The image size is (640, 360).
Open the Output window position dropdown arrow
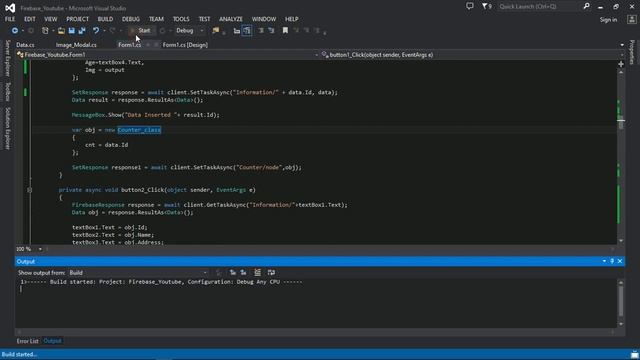[x=604, y=261]
